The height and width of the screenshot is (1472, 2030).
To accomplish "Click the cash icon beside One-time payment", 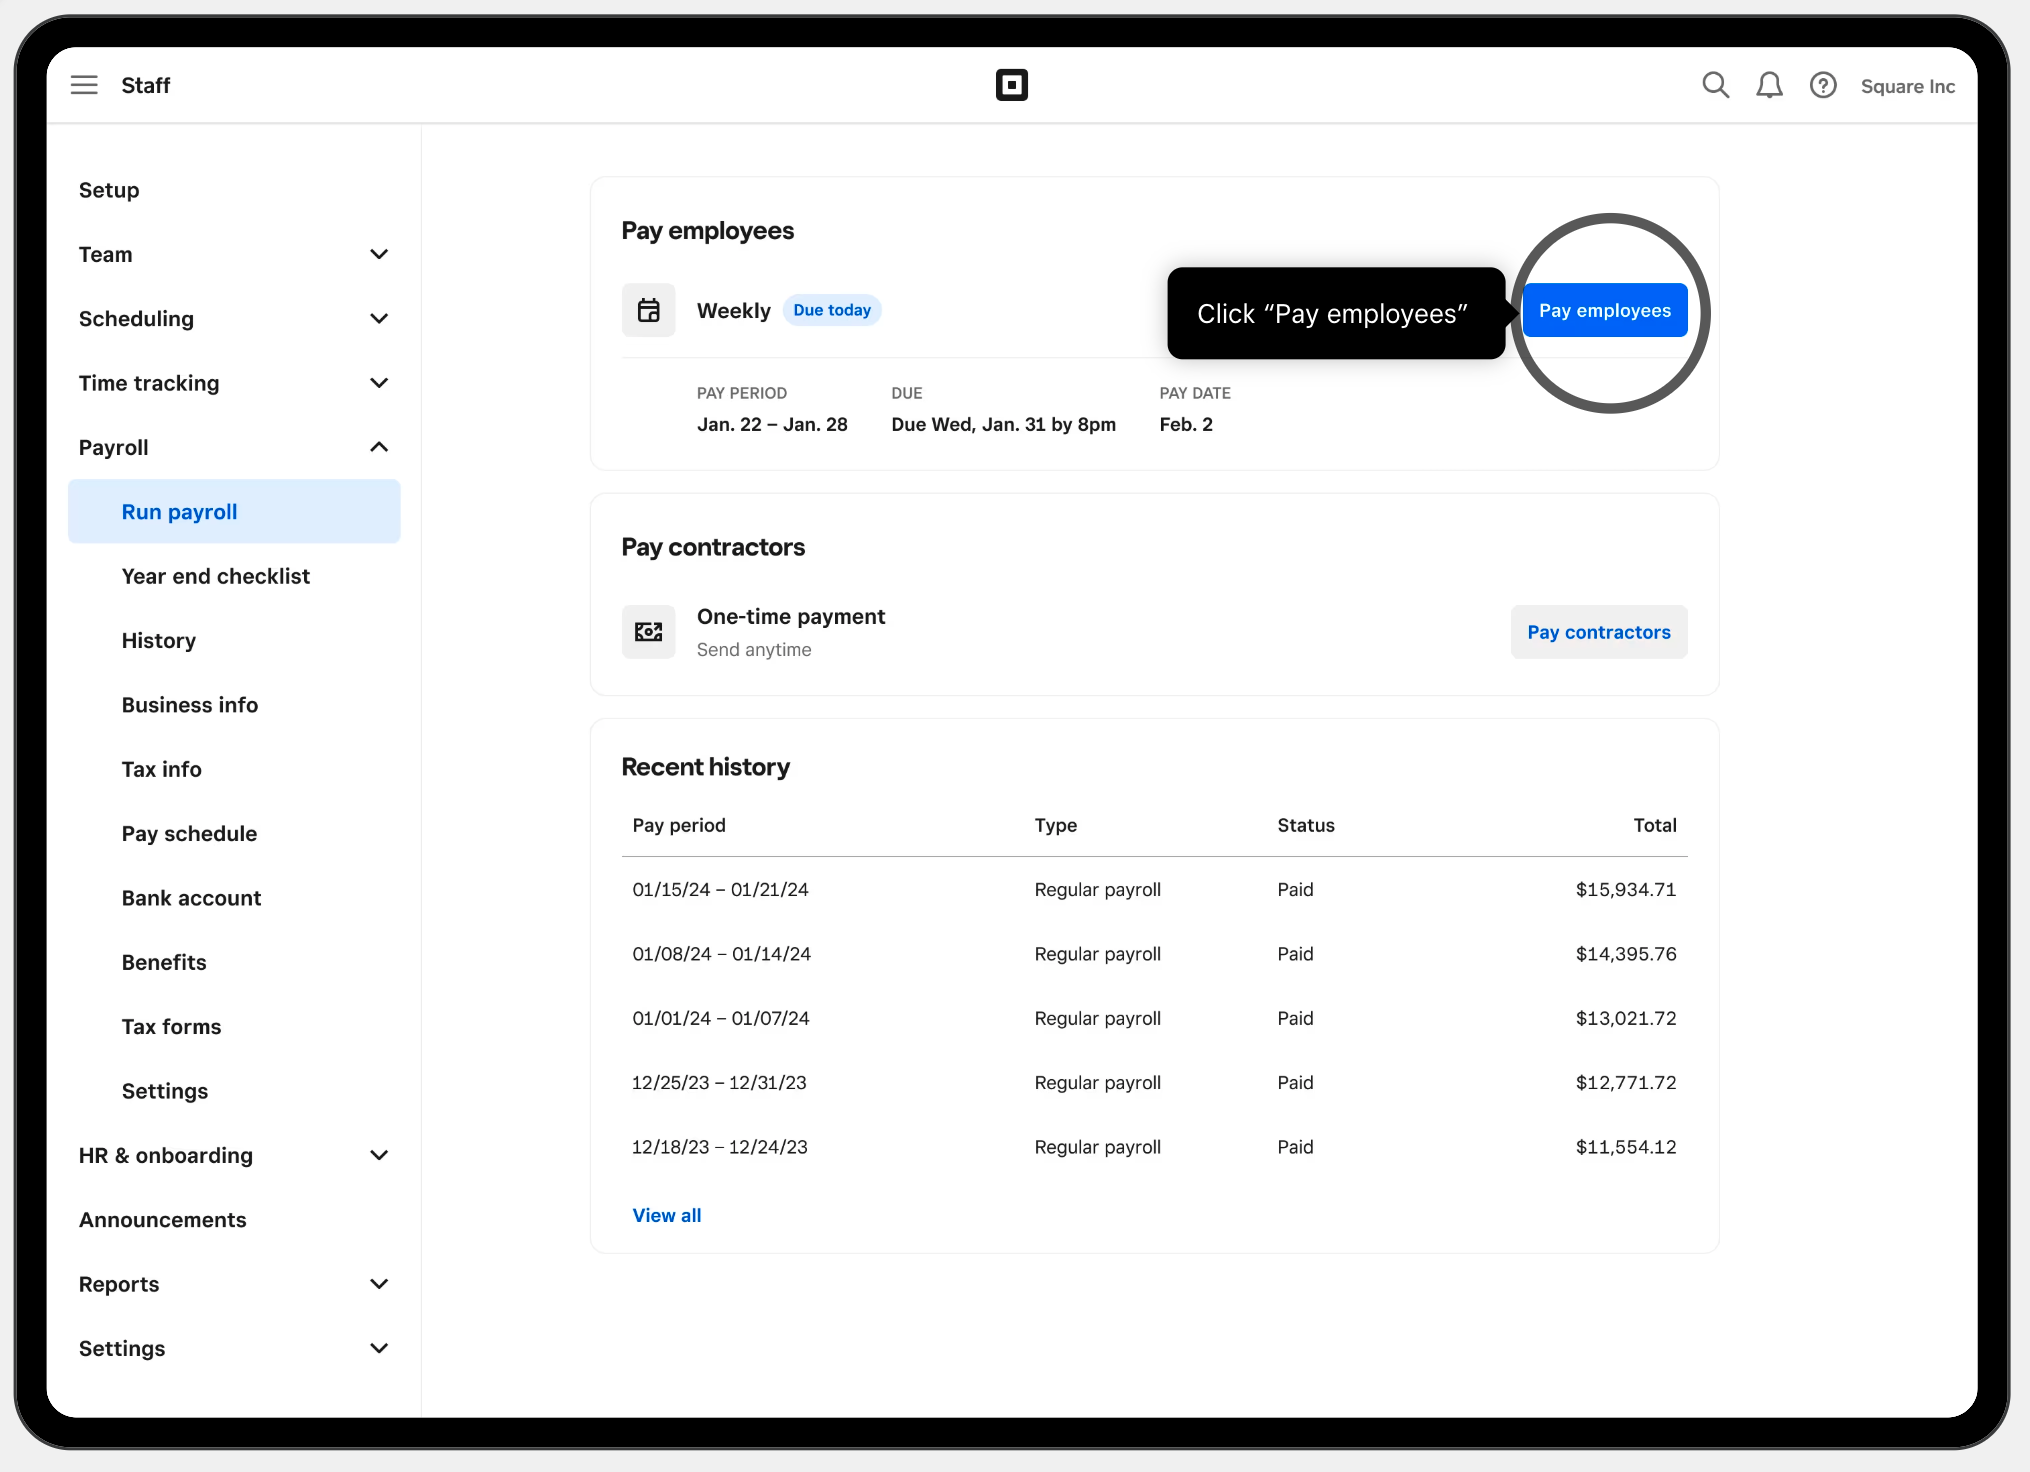I will [648, 631].
